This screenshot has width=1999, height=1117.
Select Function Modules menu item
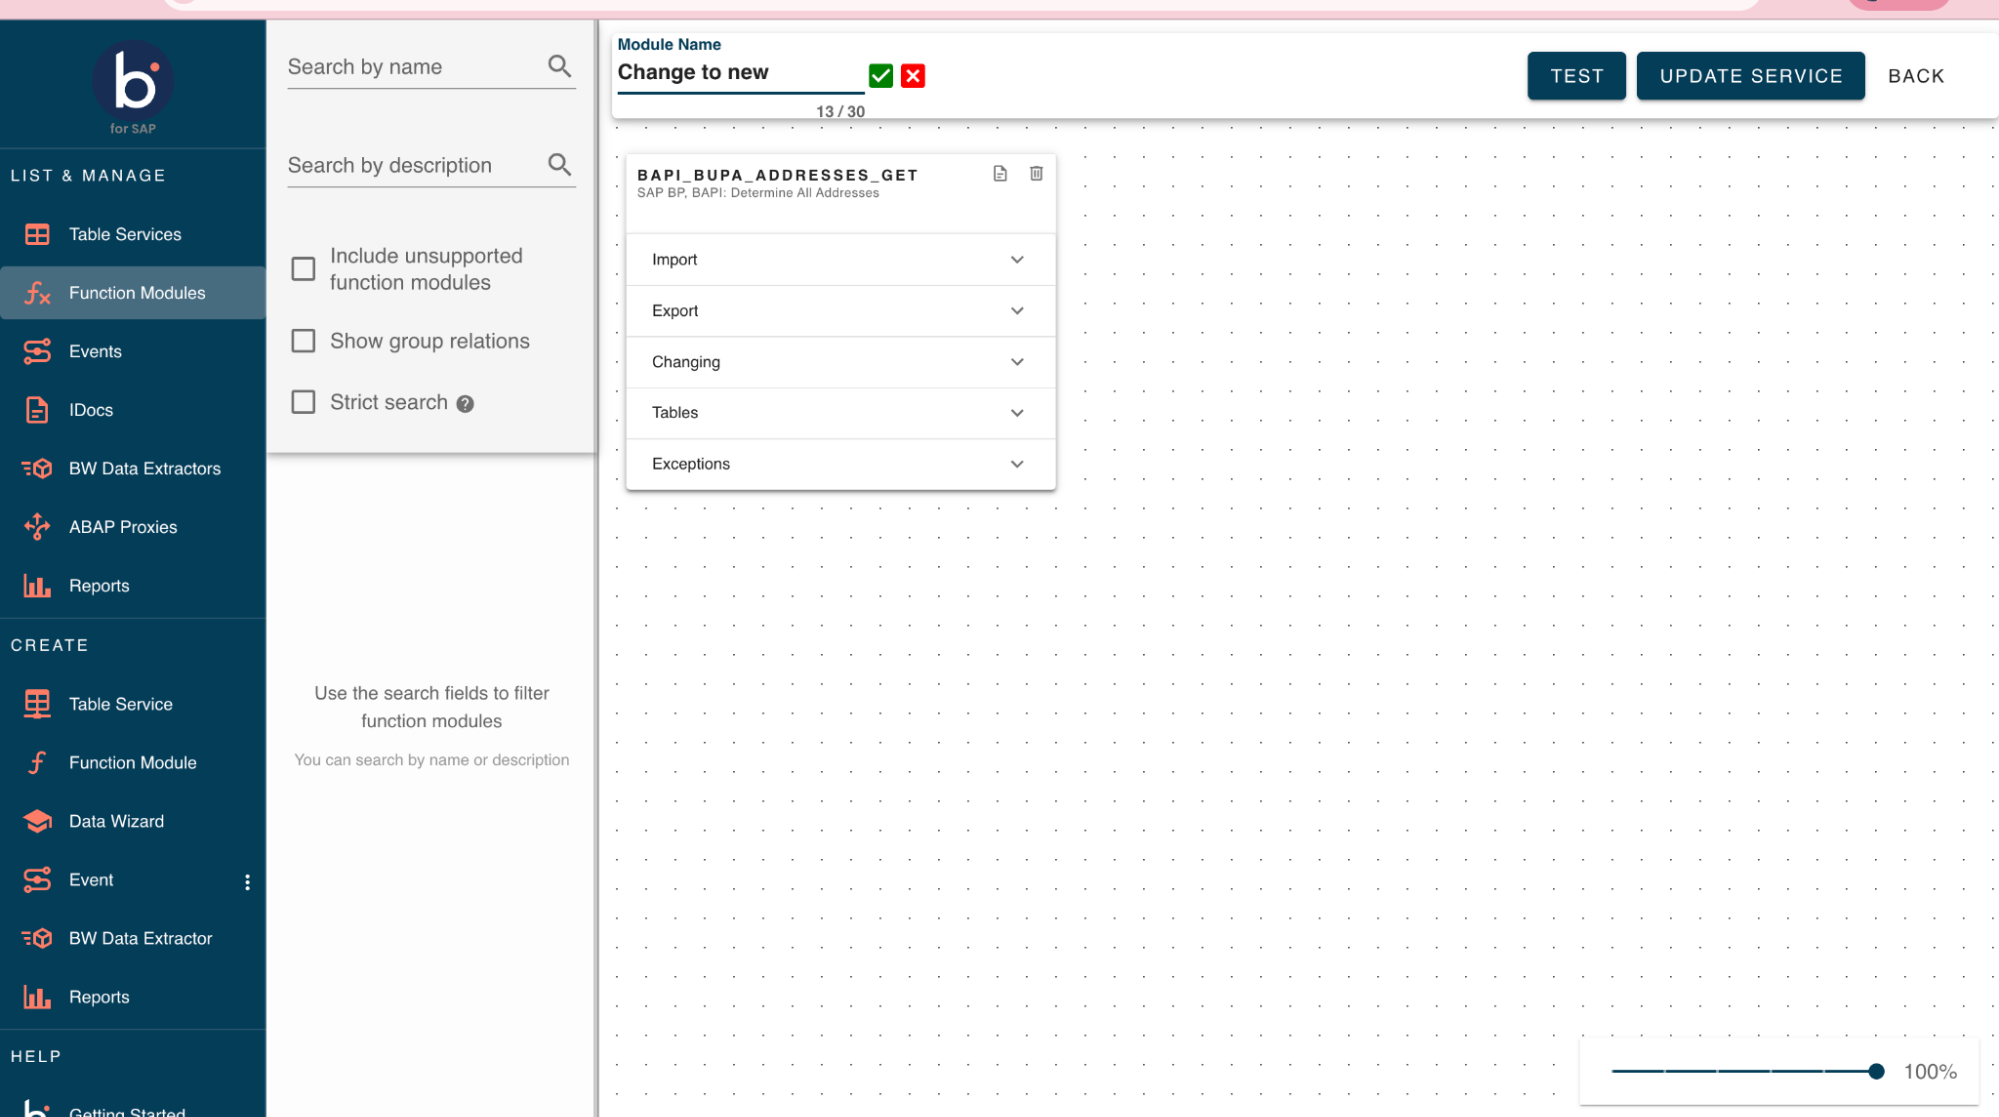pyautogui.click(x=133, y=293)
